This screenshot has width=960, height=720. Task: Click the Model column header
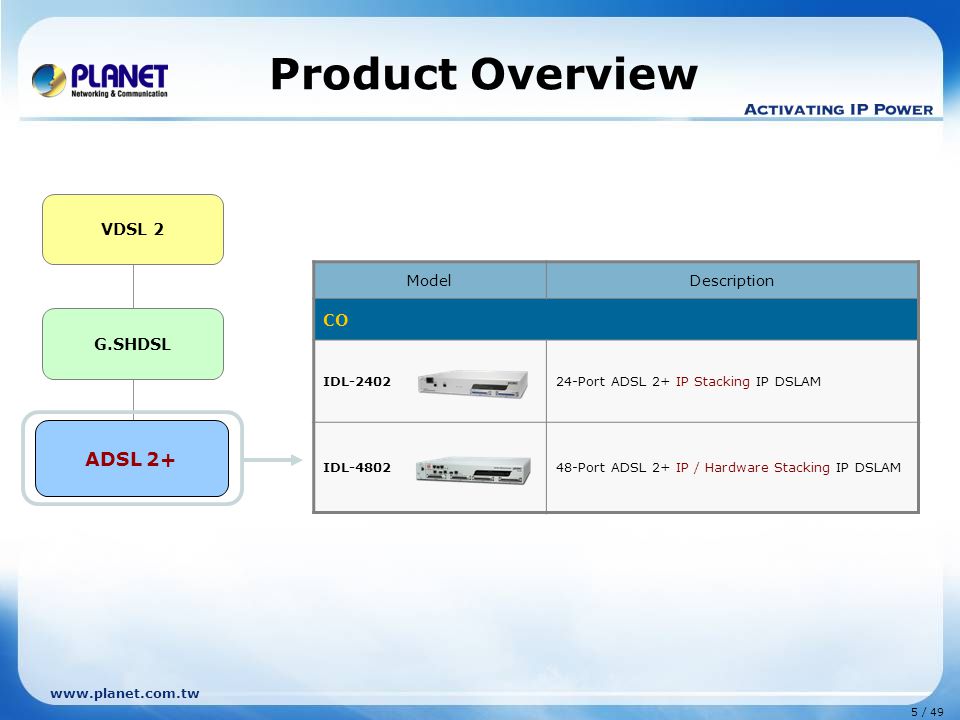[429, 280]
